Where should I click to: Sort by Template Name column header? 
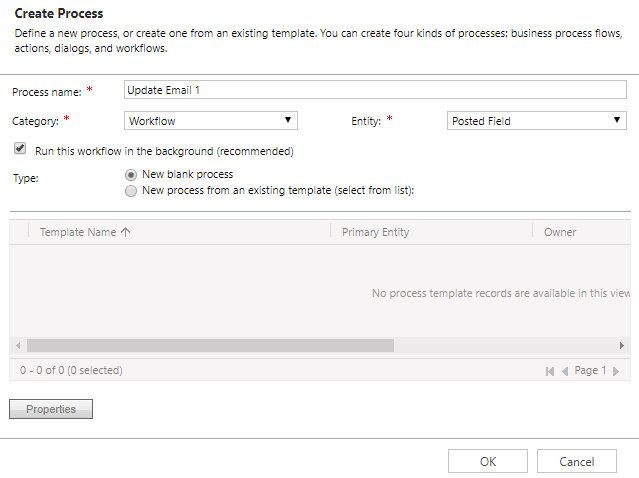(x=78, y=232)
